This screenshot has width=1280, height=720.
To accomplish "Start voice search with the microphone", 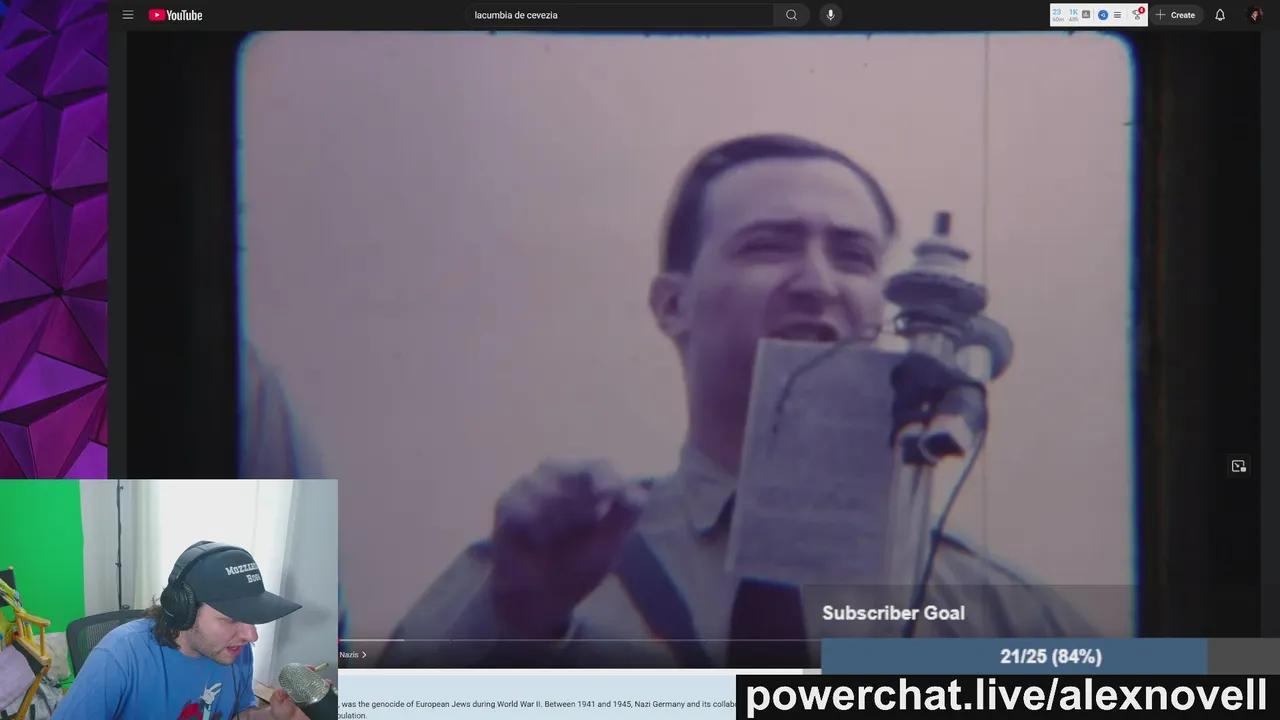I will 830,15.
